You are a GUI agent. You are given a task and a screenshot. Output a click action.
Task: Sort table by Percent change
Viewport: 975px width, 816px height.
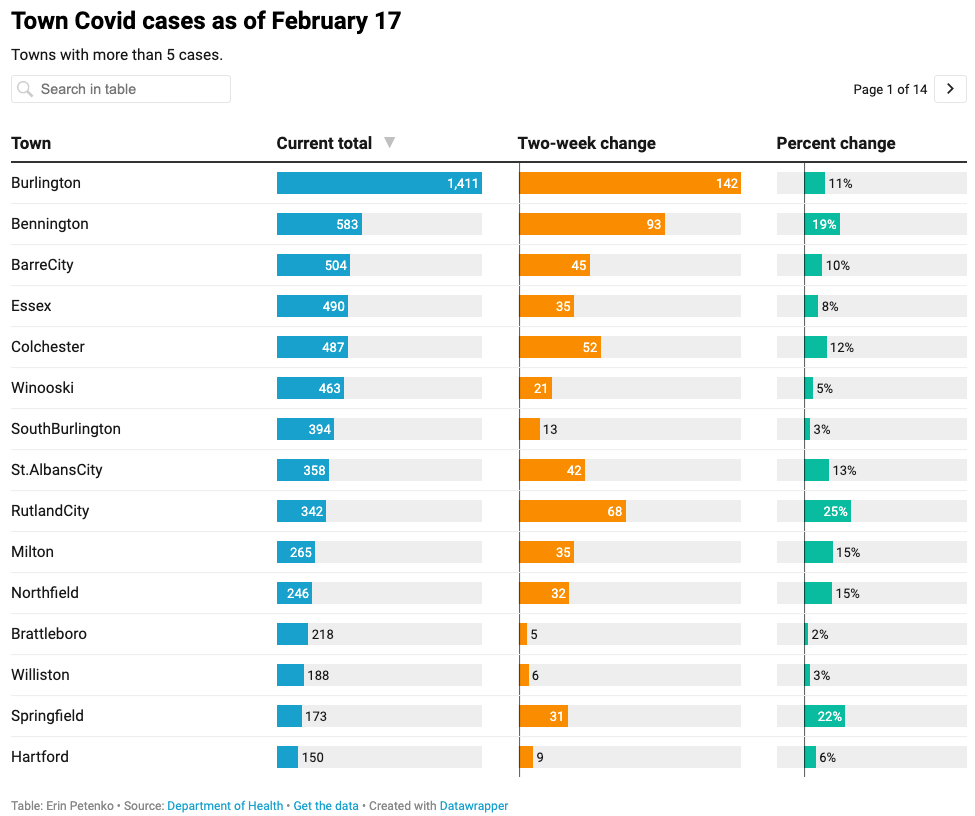[x=835, y=143]
